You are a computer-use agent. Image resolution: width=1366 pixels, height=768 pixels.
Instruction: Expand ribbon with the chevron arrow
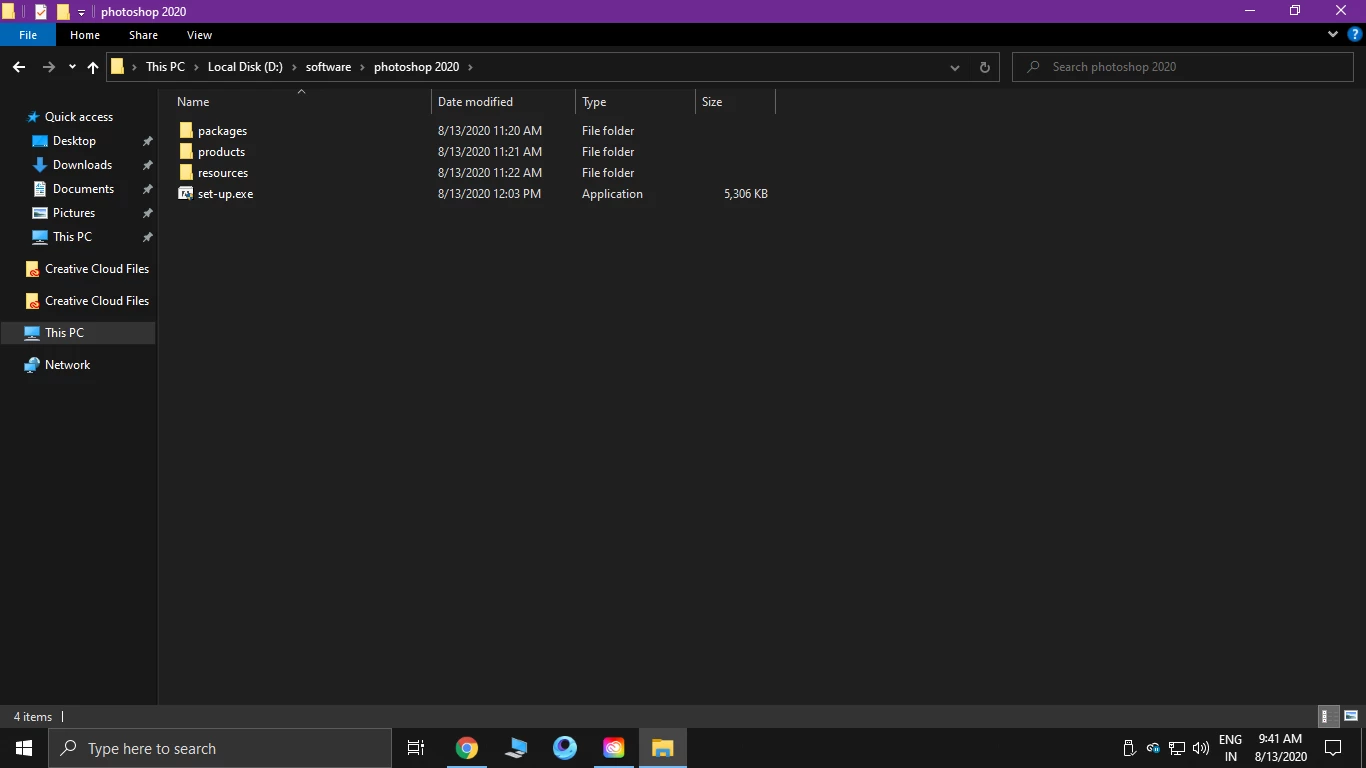(x=1332, y=35)
